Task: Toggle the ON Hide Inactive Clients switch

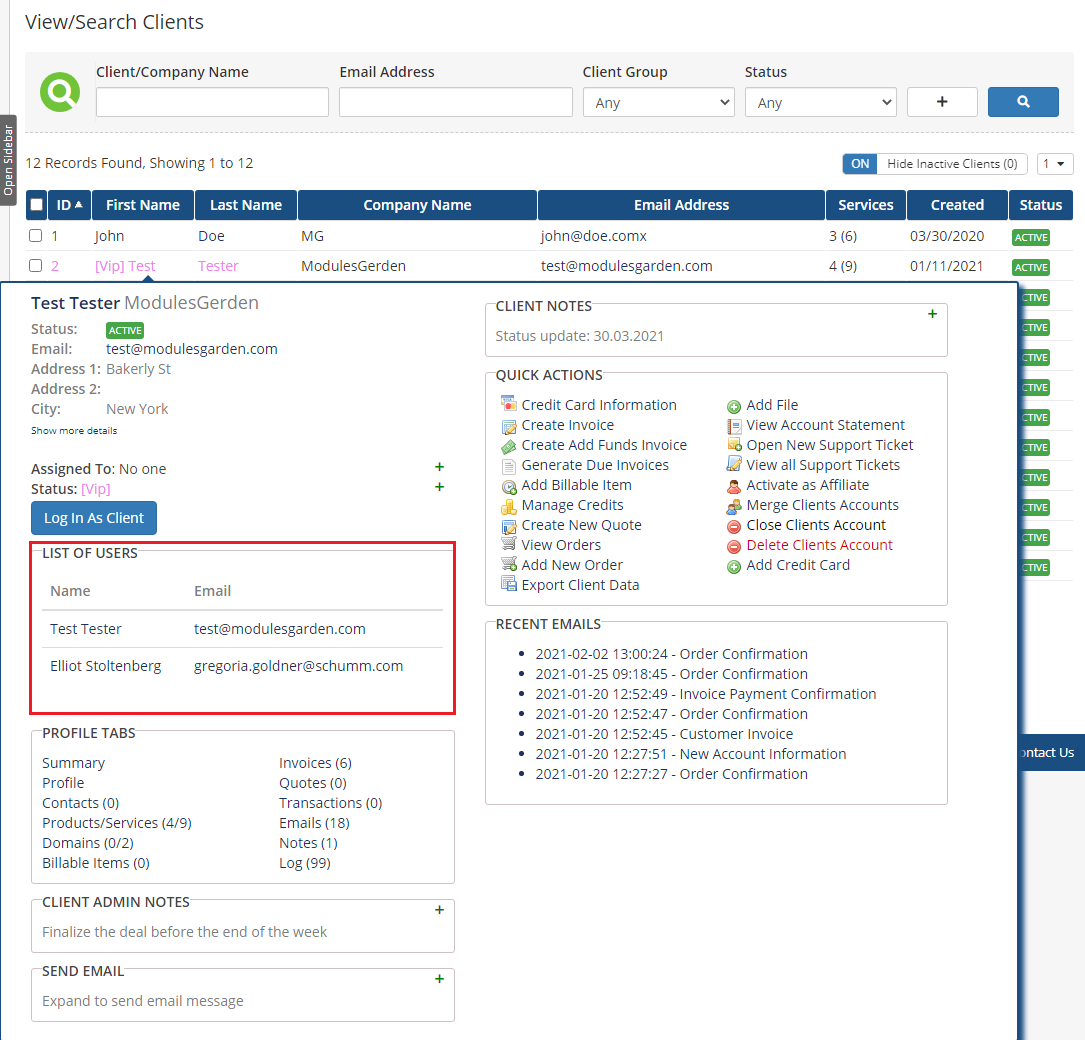Action: pyautogui.click(x=859, y=163)
